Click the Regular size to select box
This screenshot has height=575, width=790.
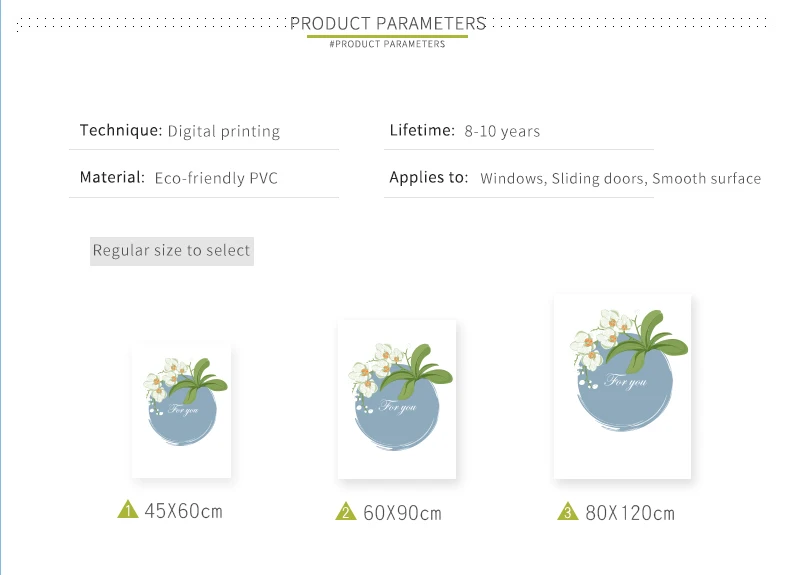(x=172, y=251)
